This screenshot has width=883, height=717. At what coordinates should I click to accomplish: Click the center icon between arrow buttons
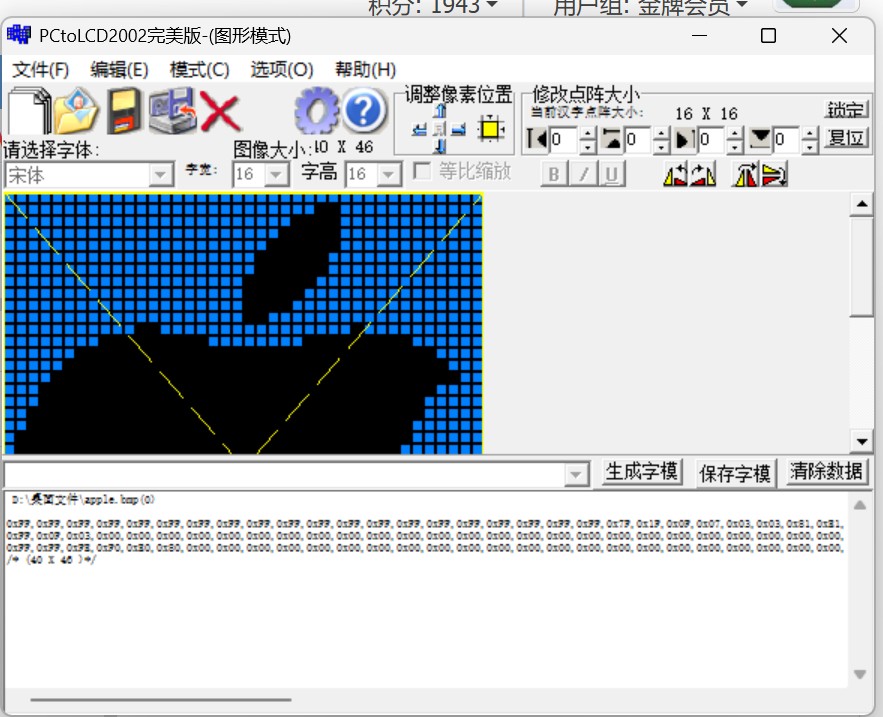point(440,130)
